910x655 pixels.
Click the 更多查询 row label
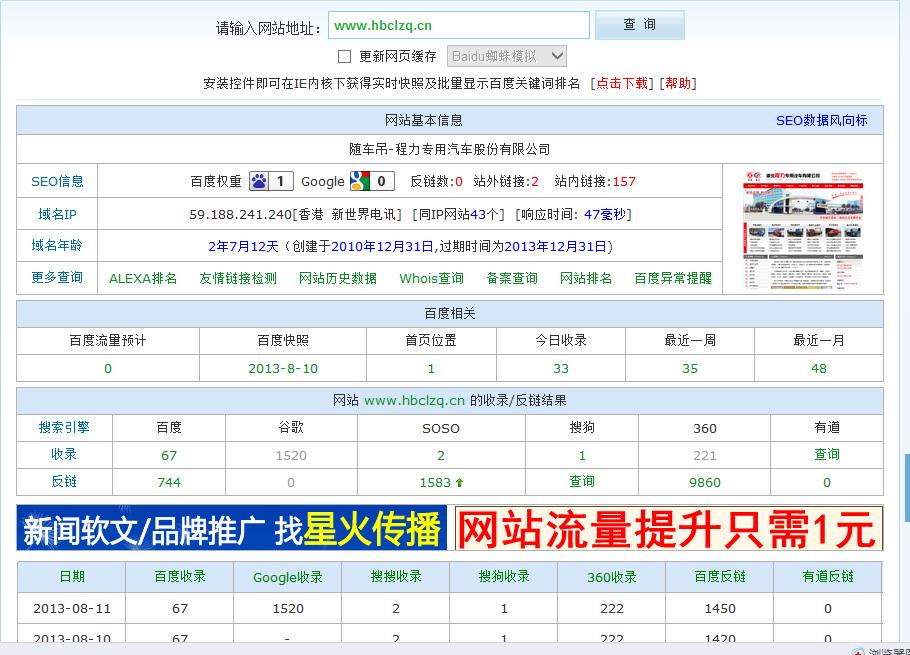pyautogui.click(x=57, y=278)
